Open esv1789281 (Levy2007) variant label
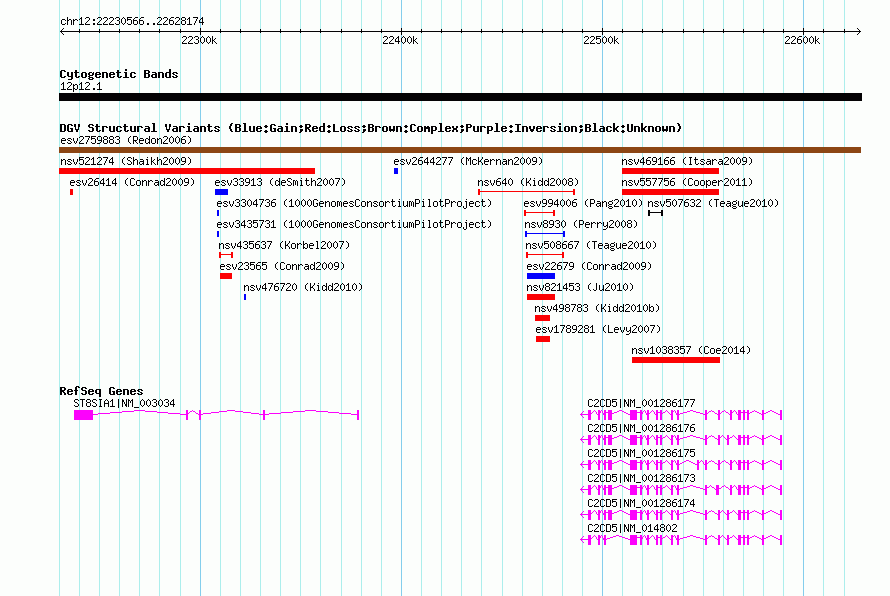This screenshot has height=596, width=890. [598, 329]
